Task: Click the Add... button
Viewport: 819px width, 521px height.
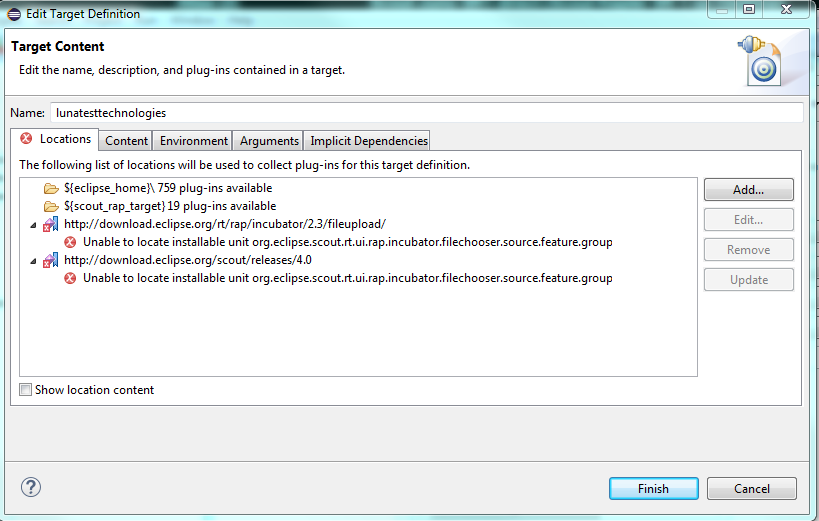Action: pos(748,190)
